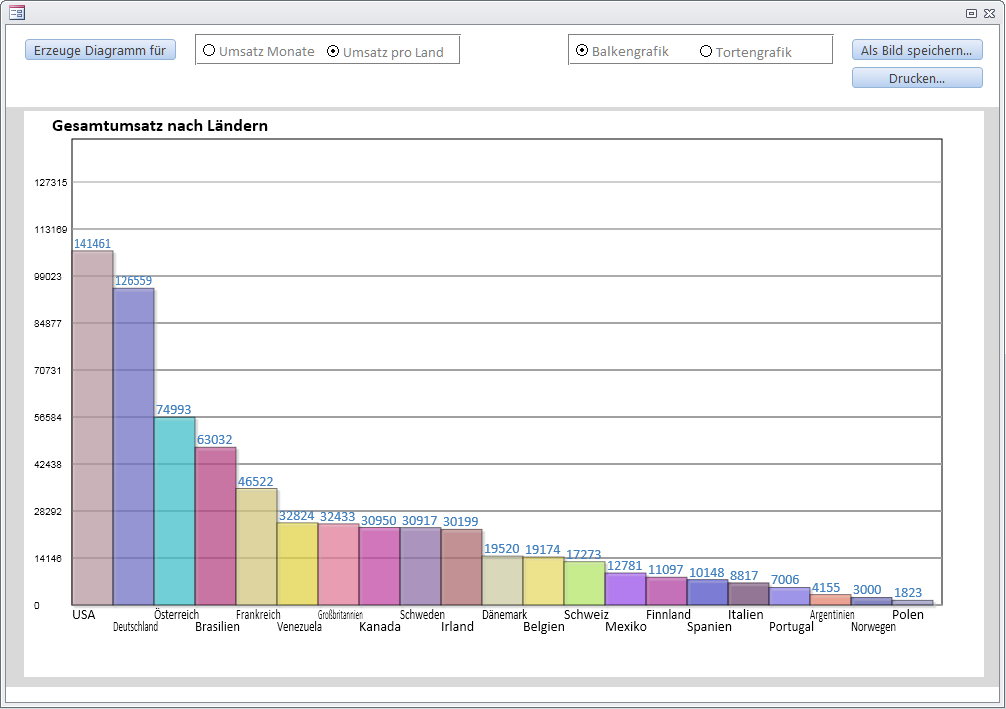Click the restore window button
The width and height of the screenshot is (1006, 709).
pos(970,13)
